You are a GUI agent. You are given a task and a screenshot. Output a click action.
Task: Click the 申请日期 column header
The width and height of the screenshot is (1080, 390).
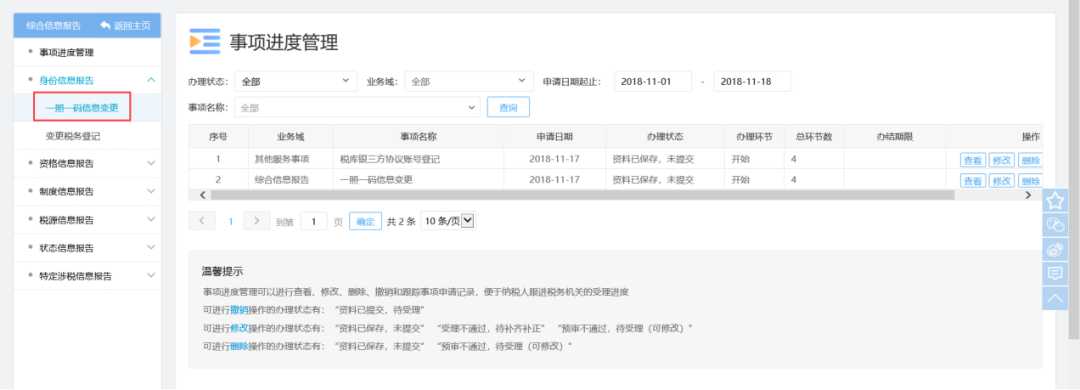(554, 136)
